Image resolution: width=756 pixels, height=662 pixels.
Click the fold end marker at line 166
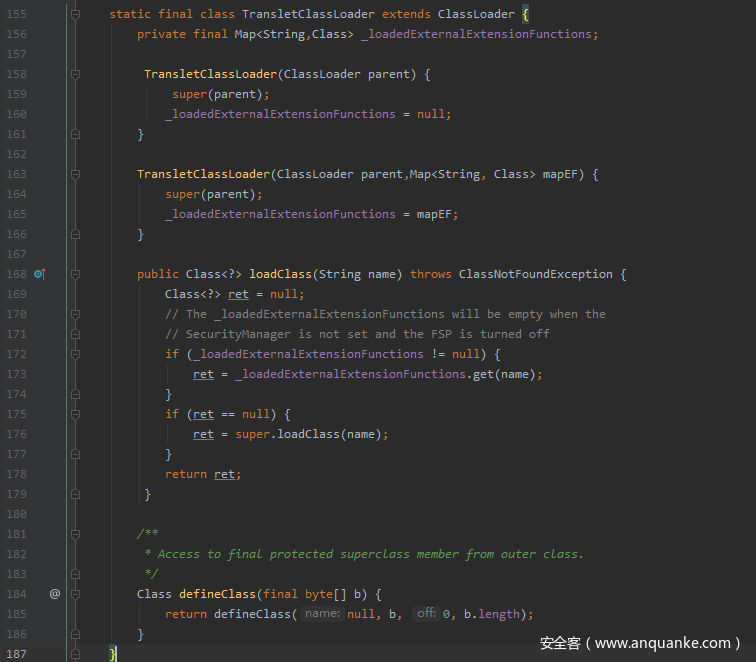76,234
